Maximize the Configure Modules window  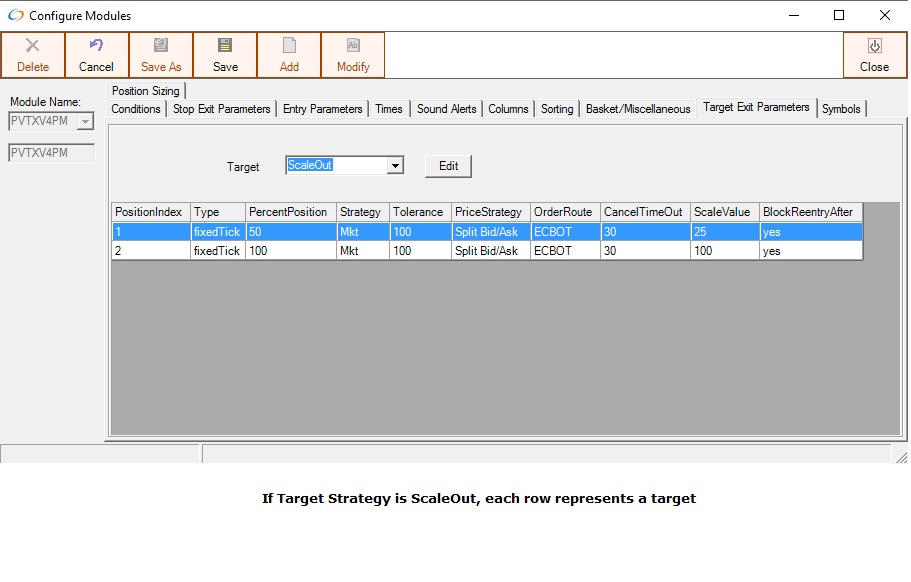[x=839, y=15]
